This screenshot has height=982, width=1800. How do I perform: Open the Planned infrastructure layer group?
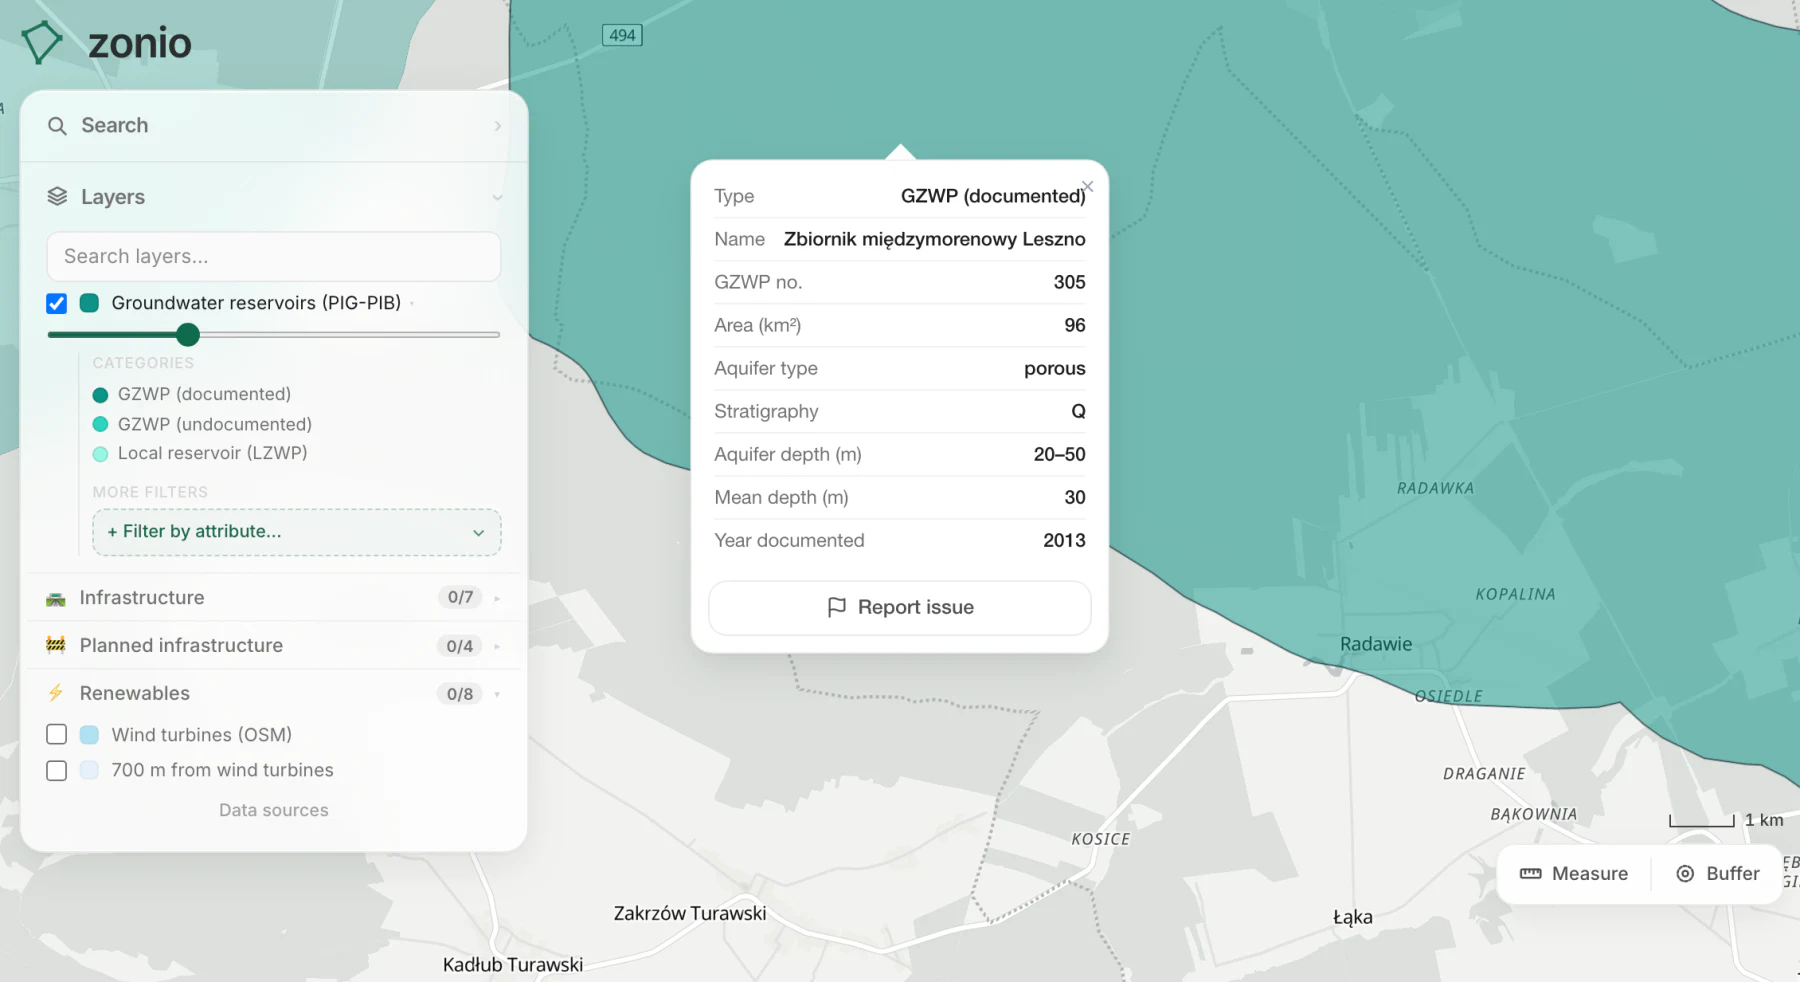pos(274,646)
